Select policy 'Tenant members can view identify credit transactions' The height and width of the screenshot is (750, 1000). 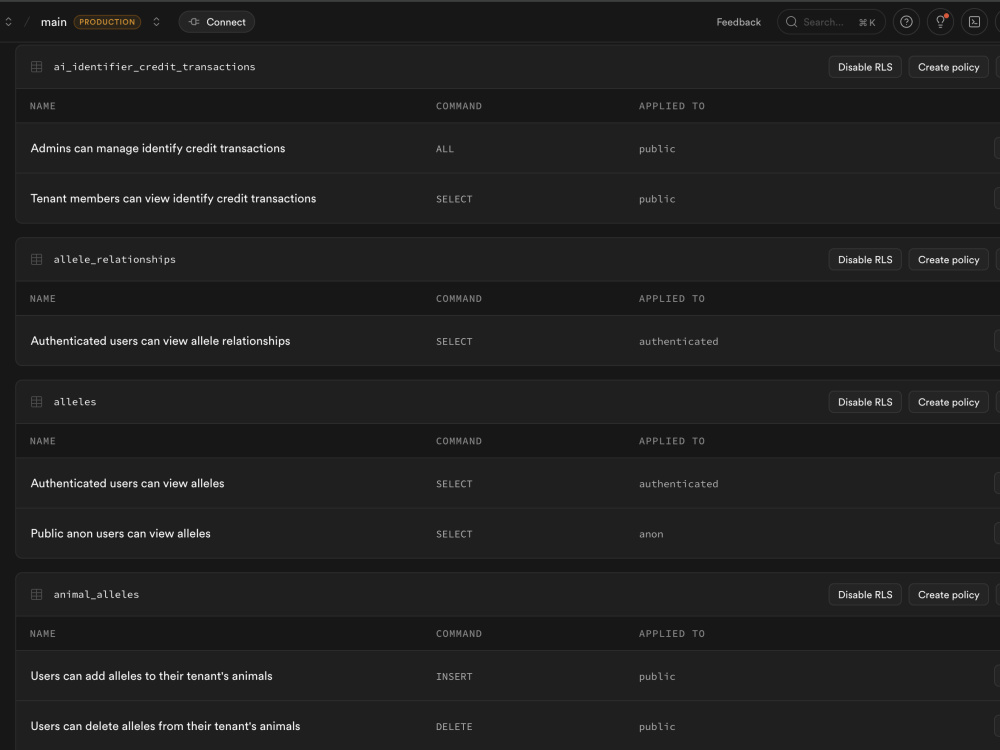pos(173,198)
